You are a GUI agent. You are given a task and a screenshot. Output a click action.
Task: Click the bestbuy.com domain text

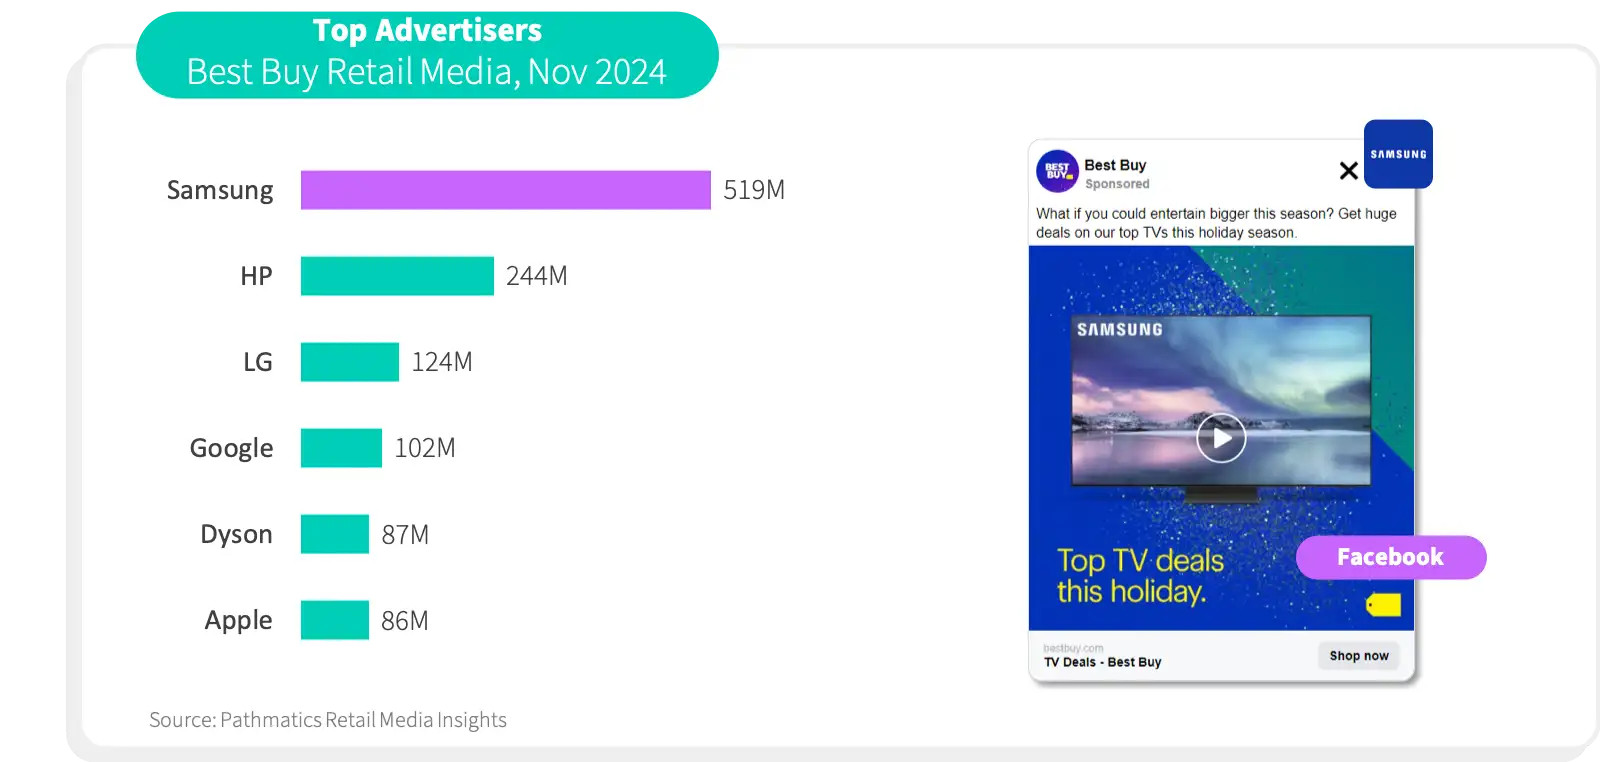(x=1073, y=648)
